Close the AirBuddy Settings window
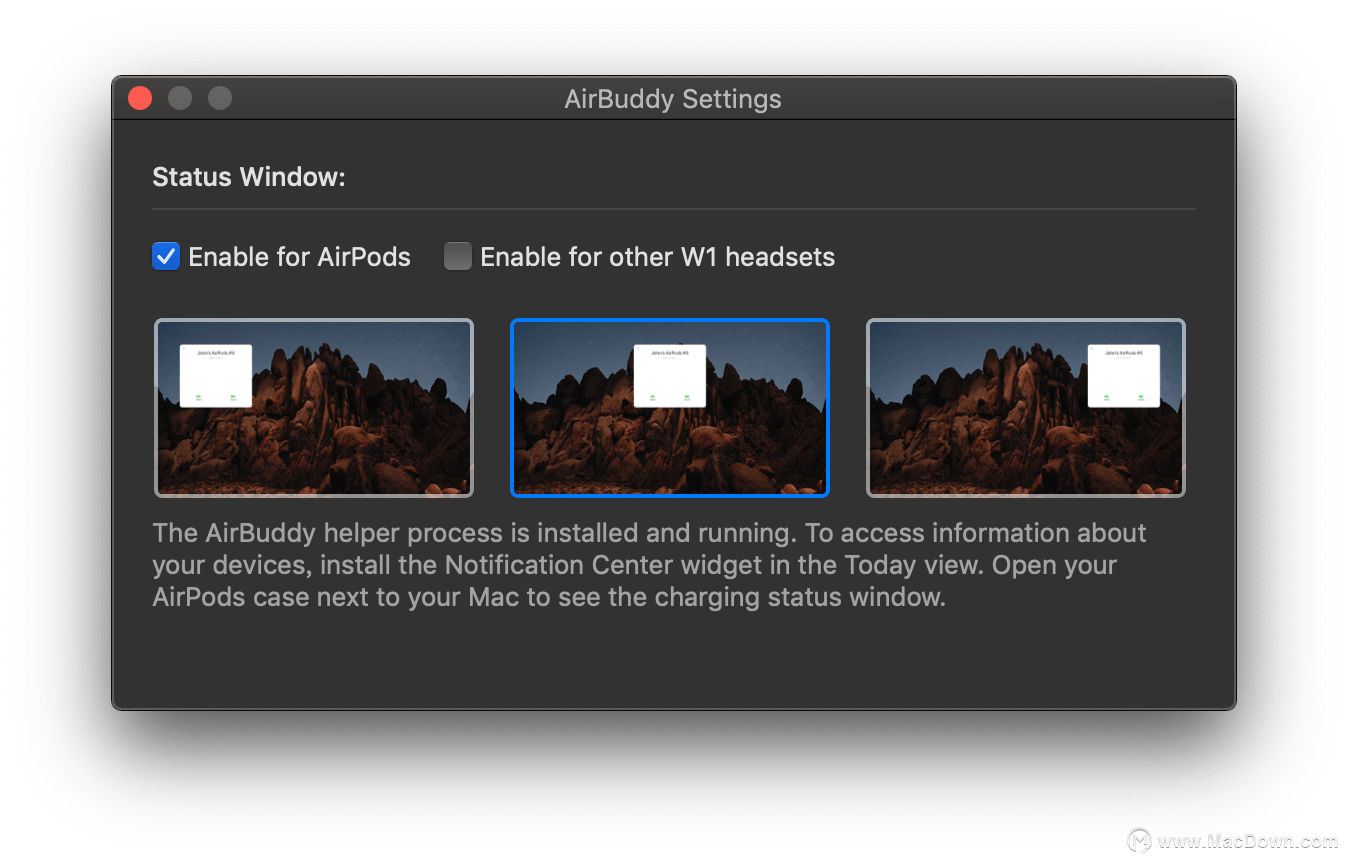The width and height of the screenshot is (1348, 858). pyautogui.click(x=140, y=98)
